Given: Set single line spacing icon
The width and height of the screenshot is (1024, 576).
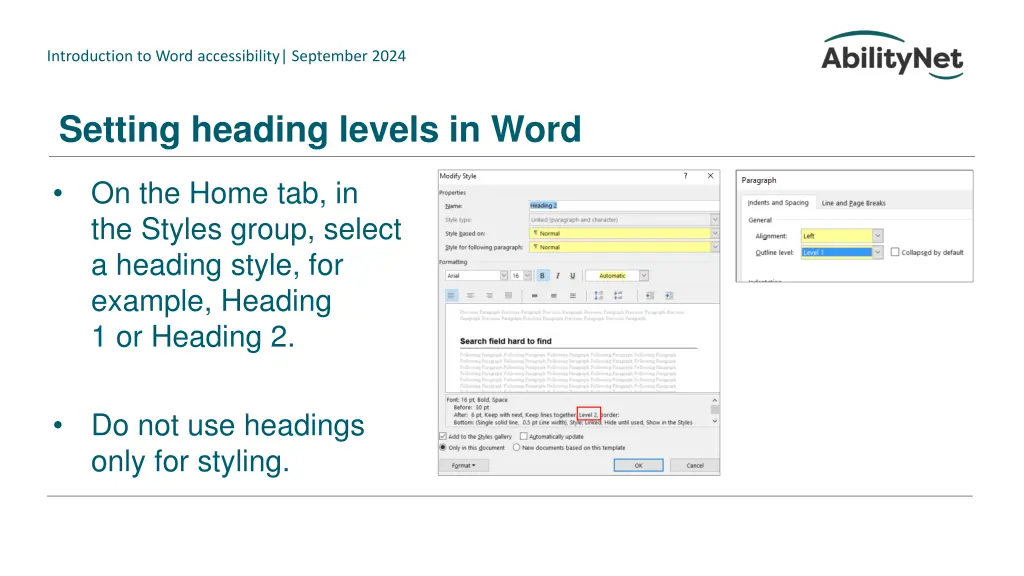Looking at the screenshot, I should point(534,296).
